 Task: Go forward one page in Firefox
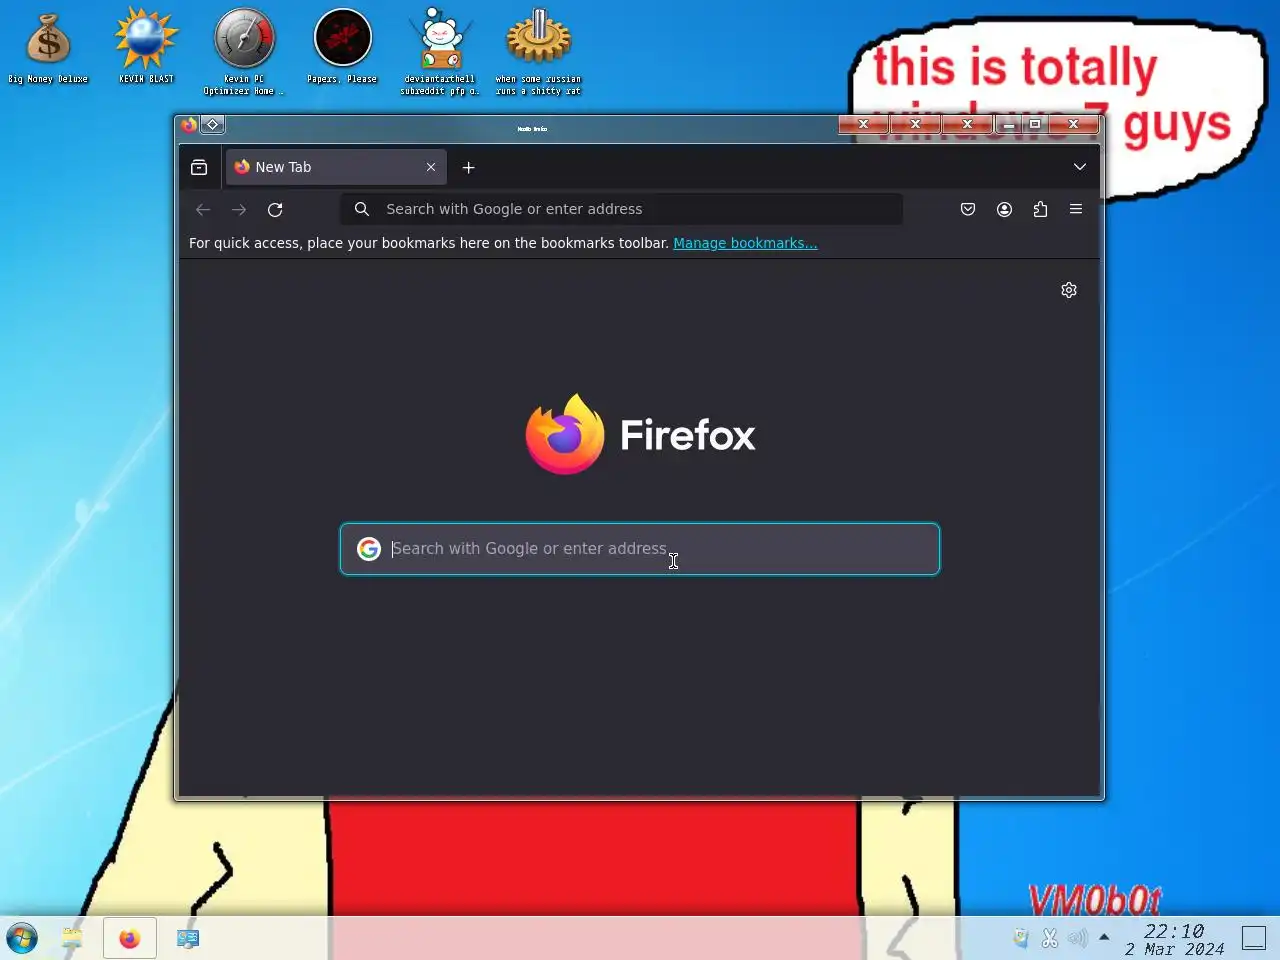[x=239, y=209]
